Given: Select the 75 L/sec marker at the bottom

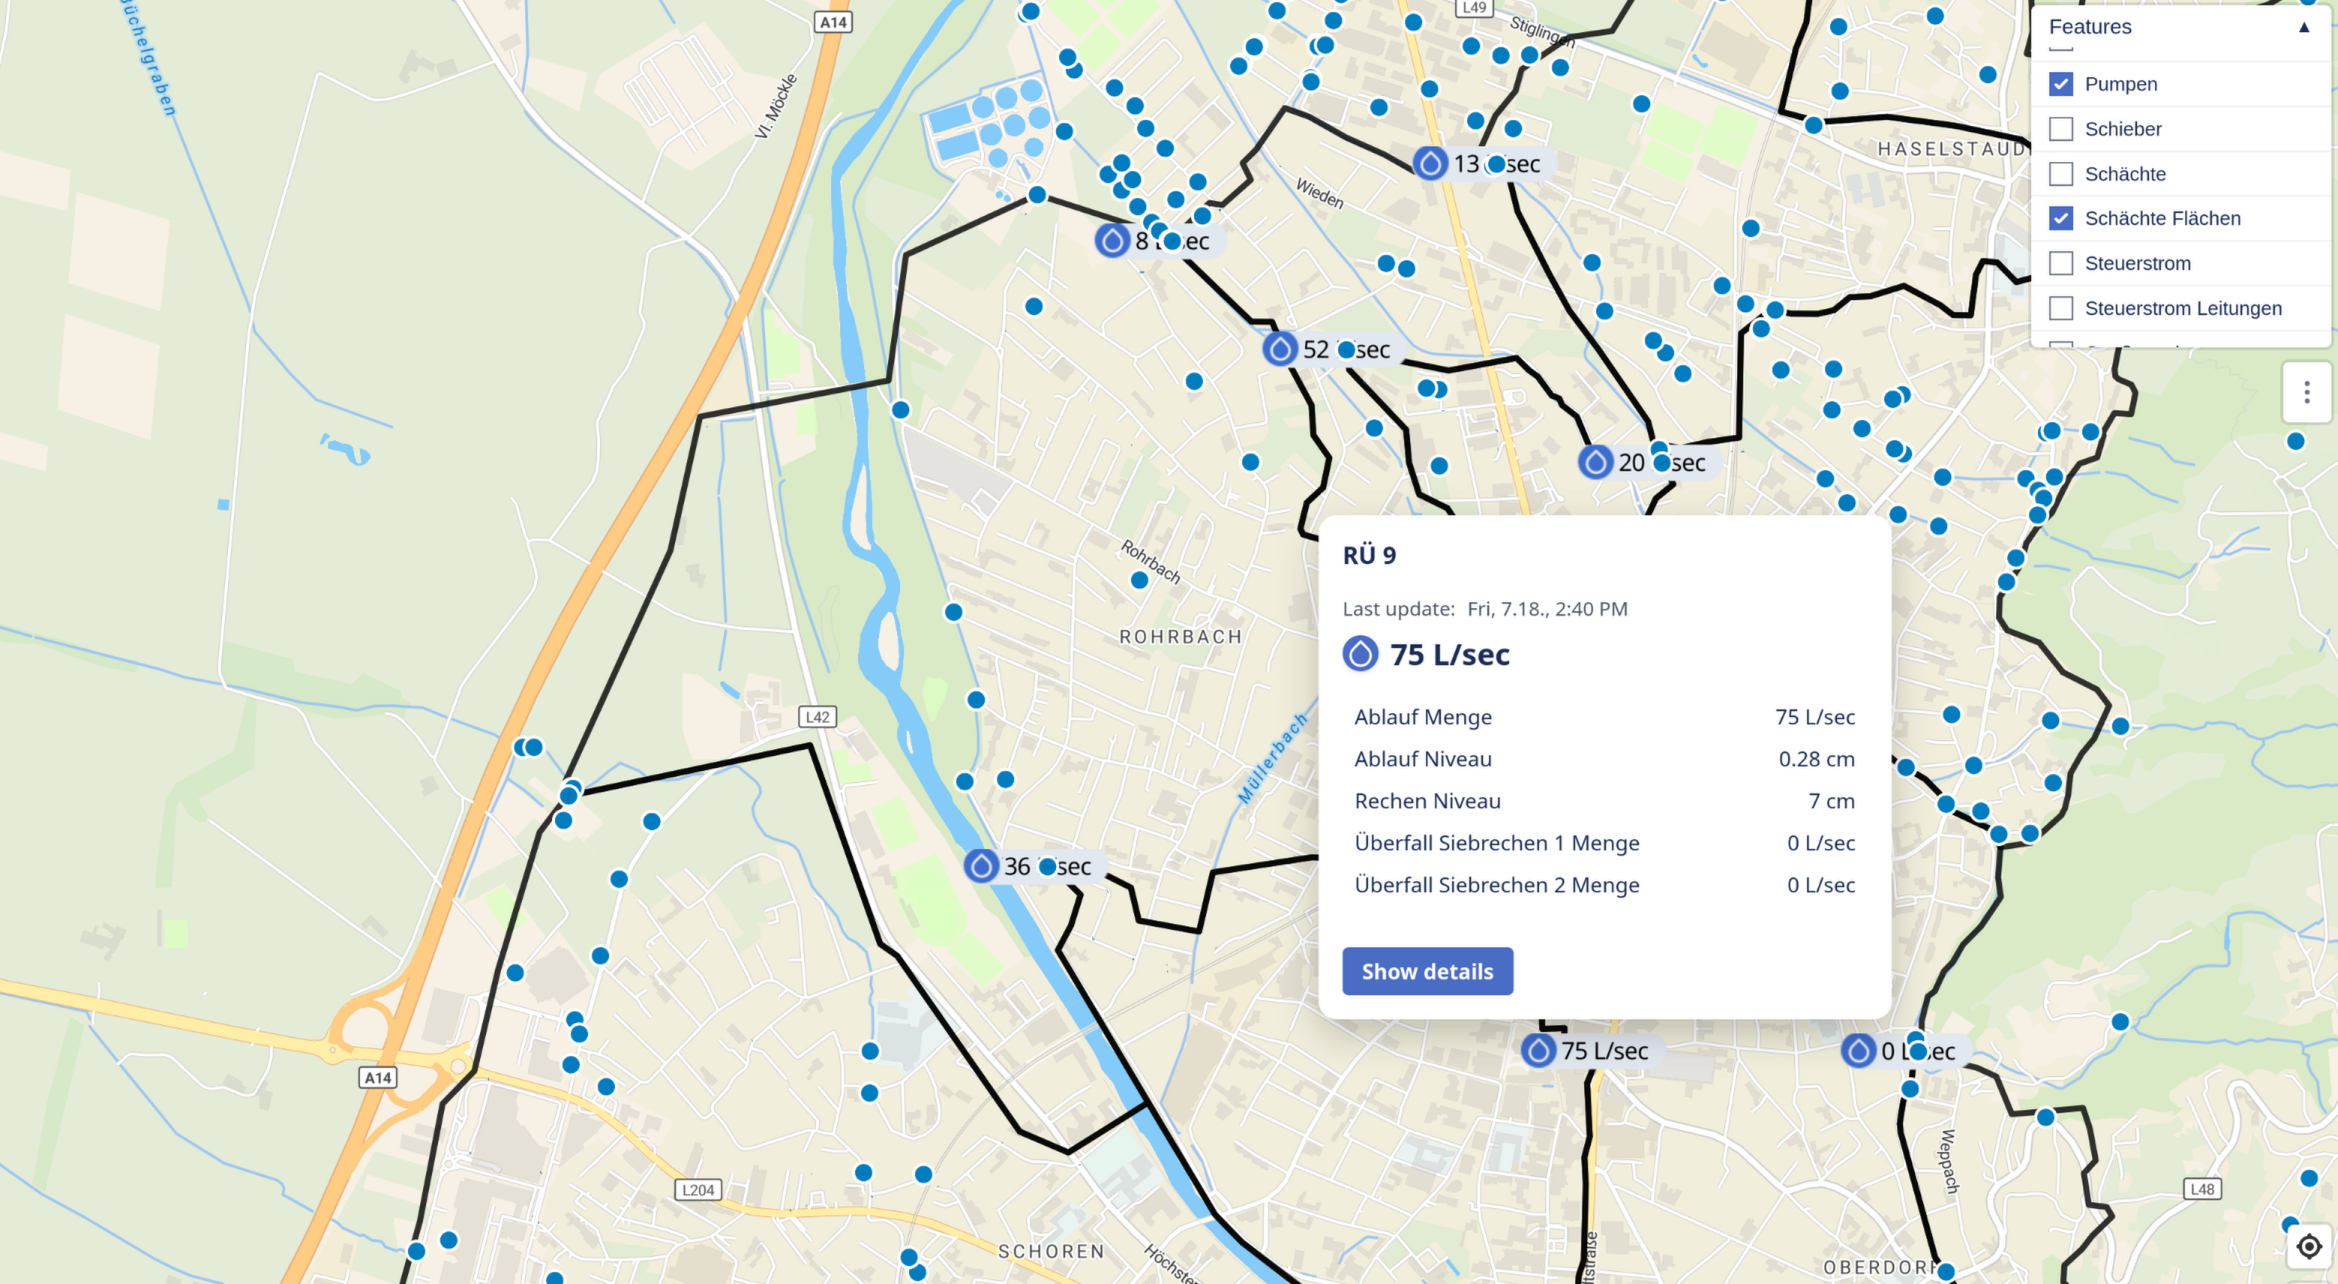Looking at the screenshot, I should [x=1537, y=1051].
